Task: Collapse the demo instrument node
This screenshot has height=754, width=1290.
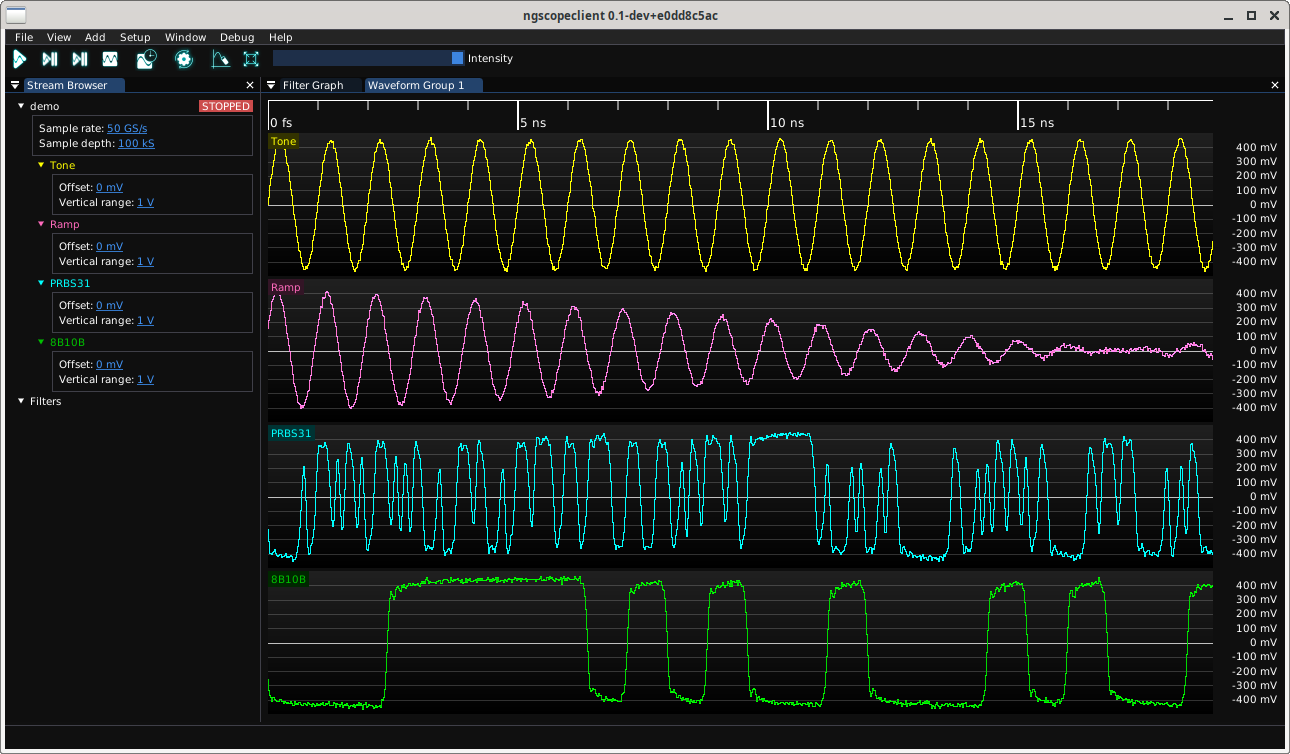Action: pos(21,105)
